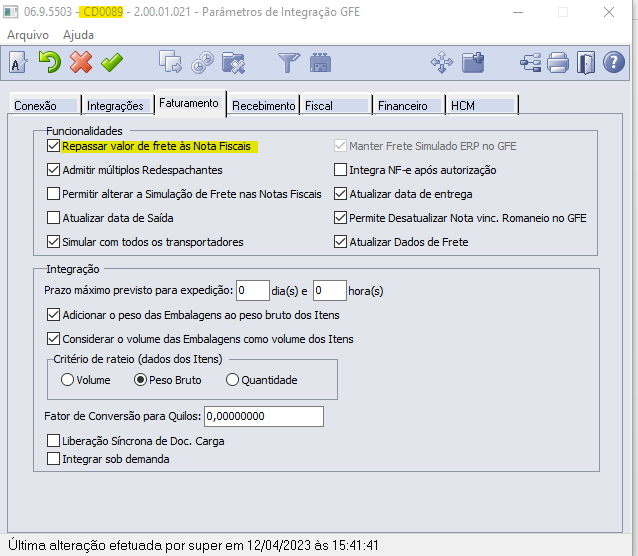638x556 pixels.
Task: Click the exit door icon
Action: (586, 63)
